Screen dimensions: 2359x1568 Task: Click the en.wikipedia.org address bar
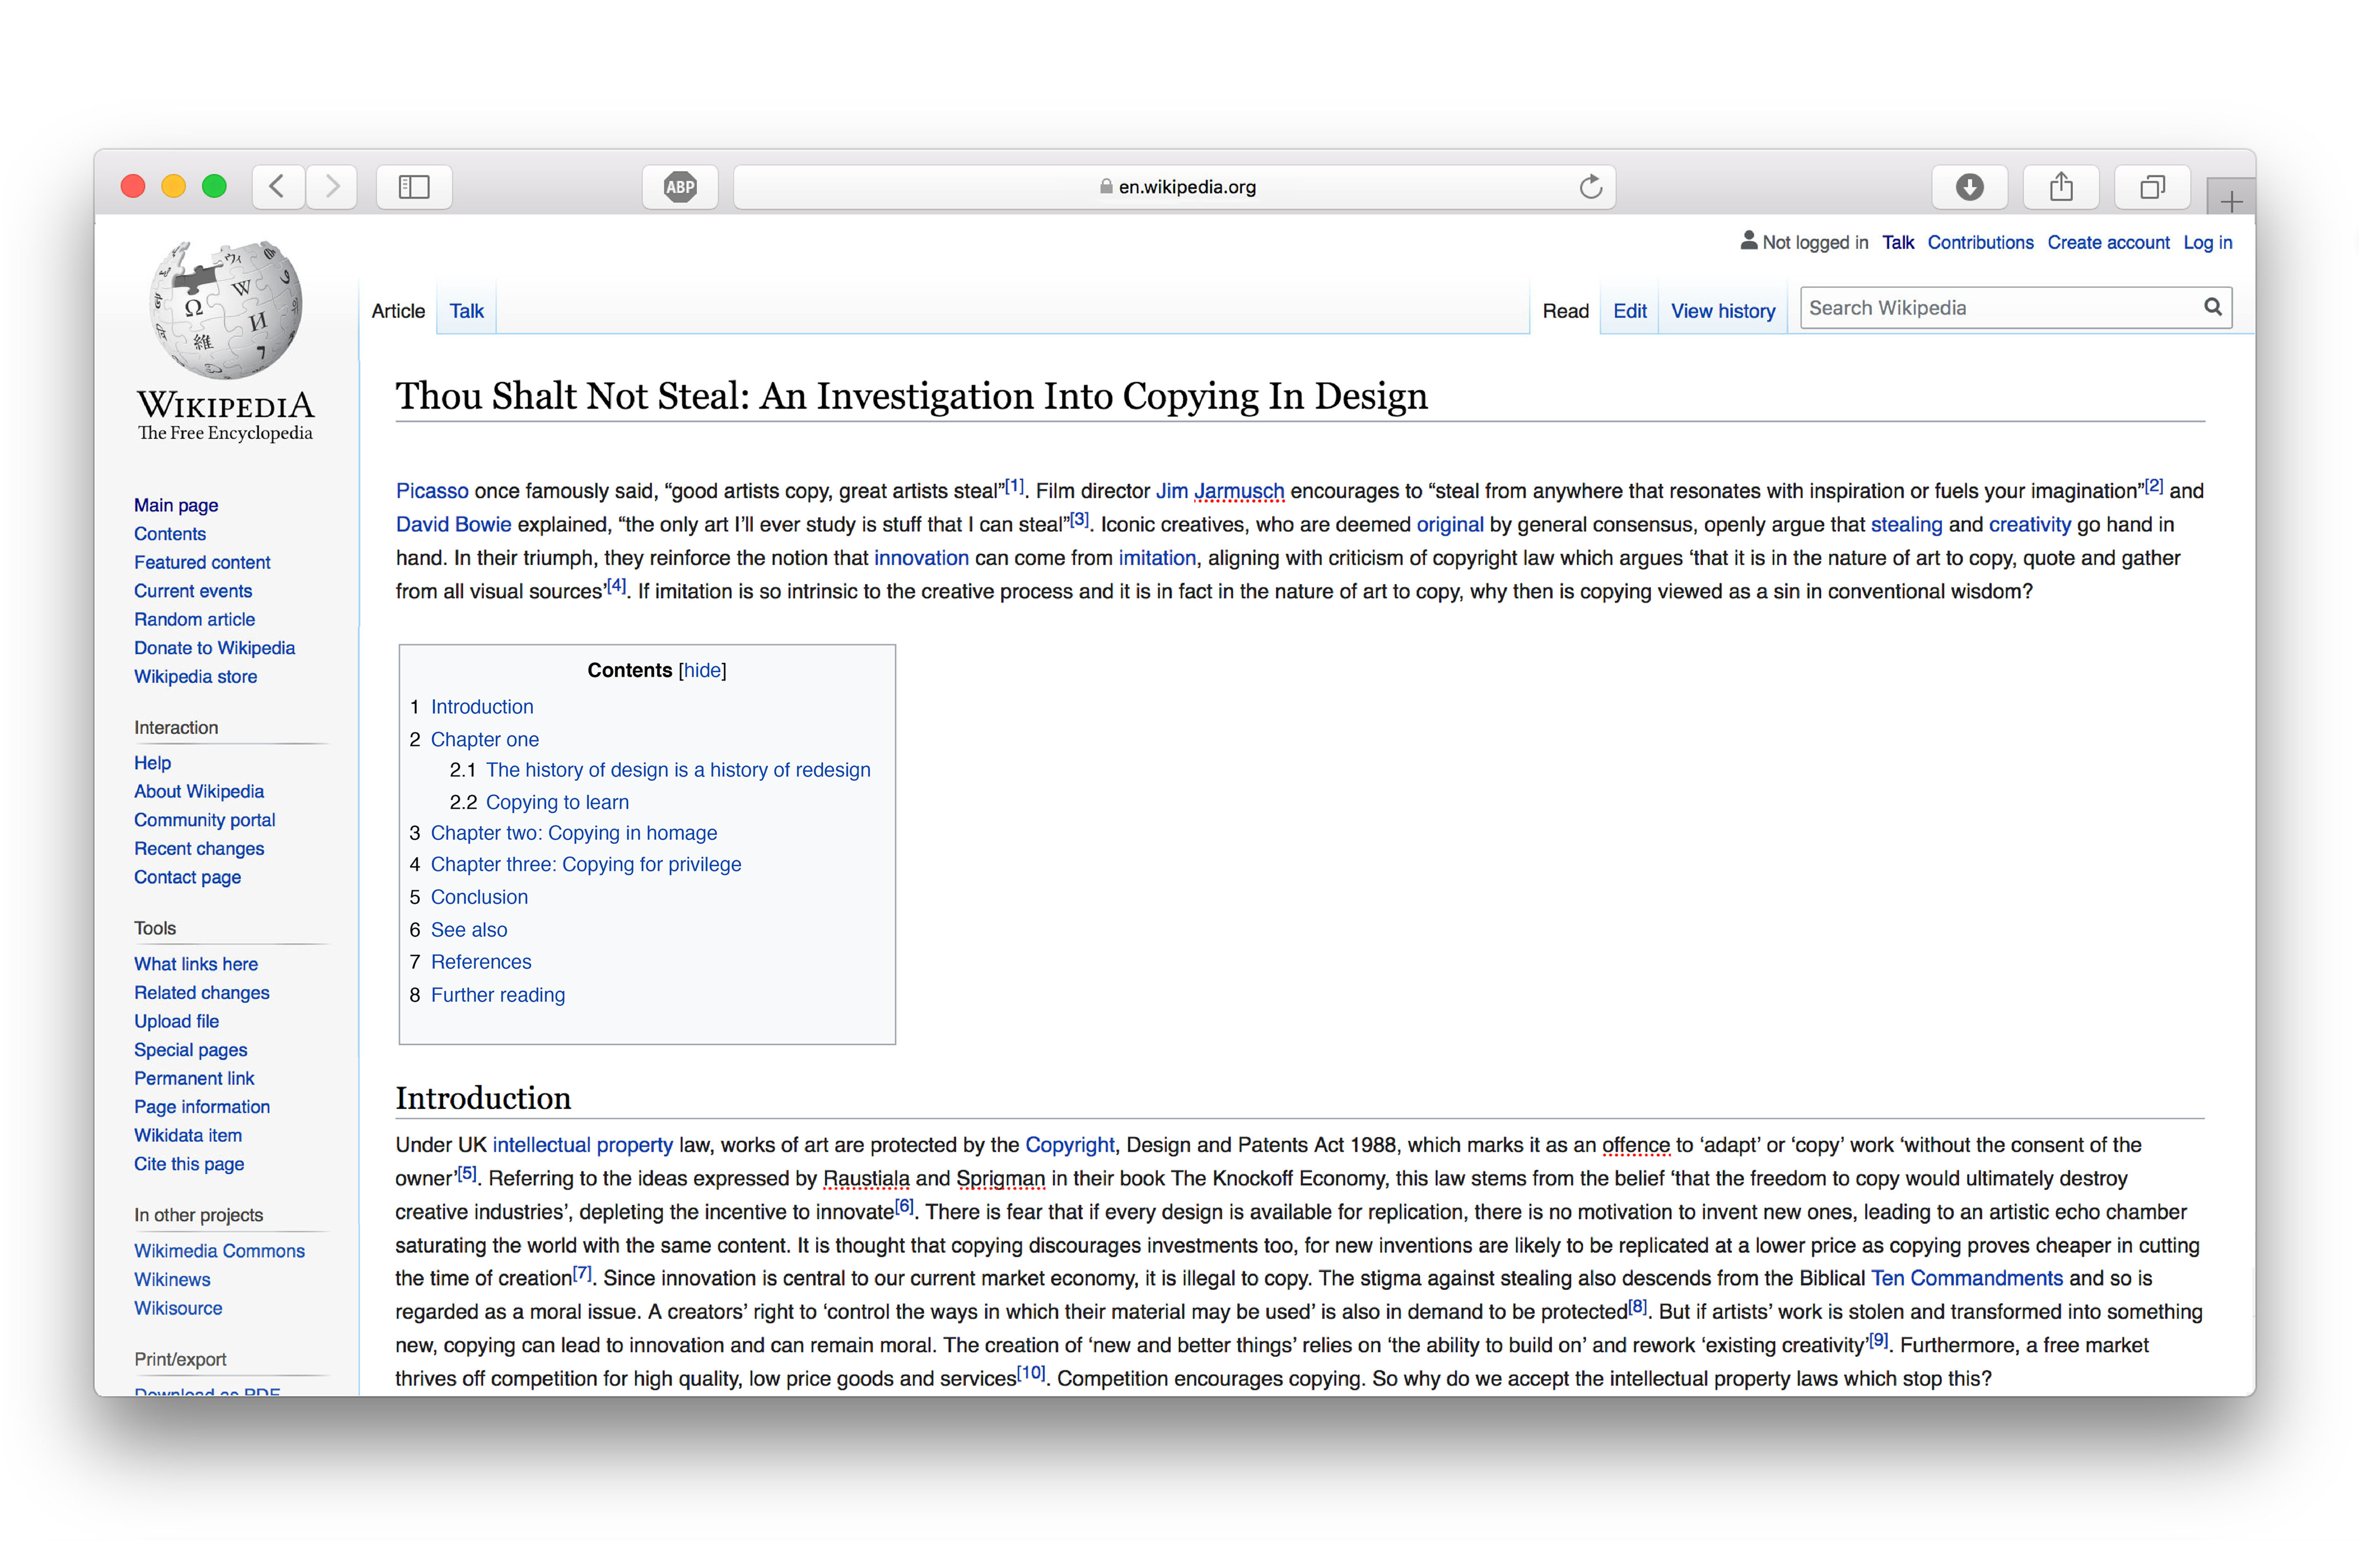1175,187
